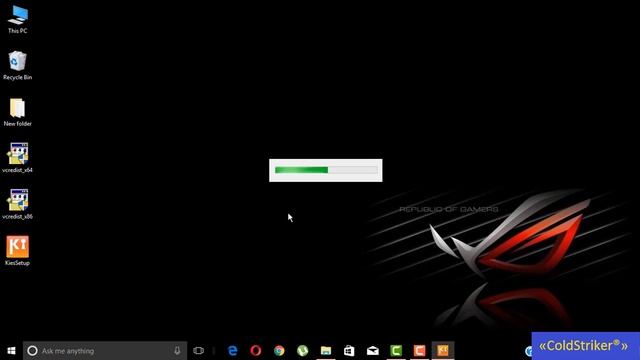
Task: Click the Cortana circle icon
Action: click(x=32, y=351)
